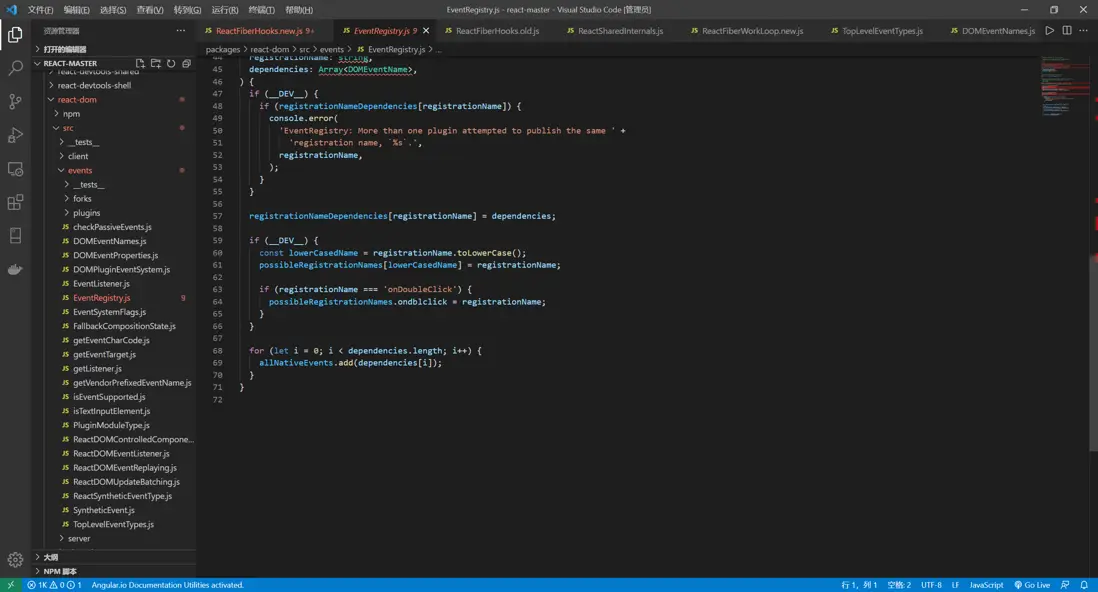Image resolution: width=1098 pixels, height=592 pixels.
Task: Open the Source Control view
Action: point(15,102)
